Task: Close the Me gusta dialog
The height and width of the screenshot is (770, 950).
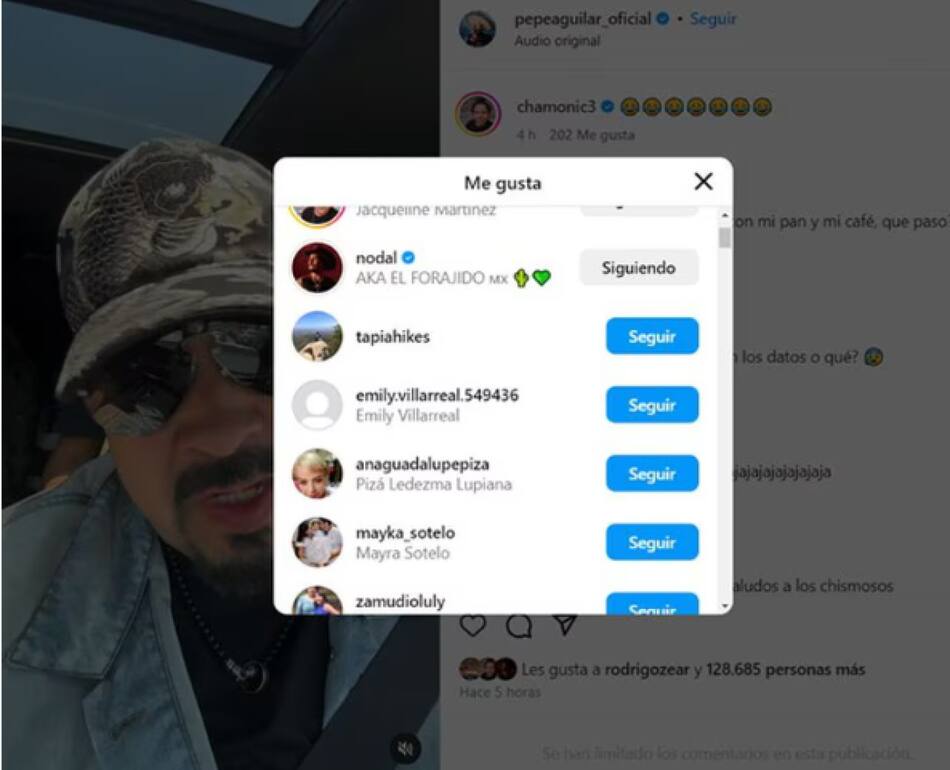Action: (x=703, y=181)
